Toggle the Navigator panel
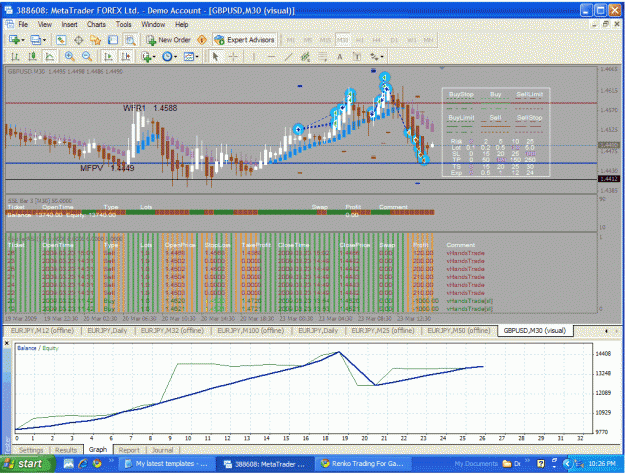This screenshot has width=625, height=474. (x=96, y=40)
